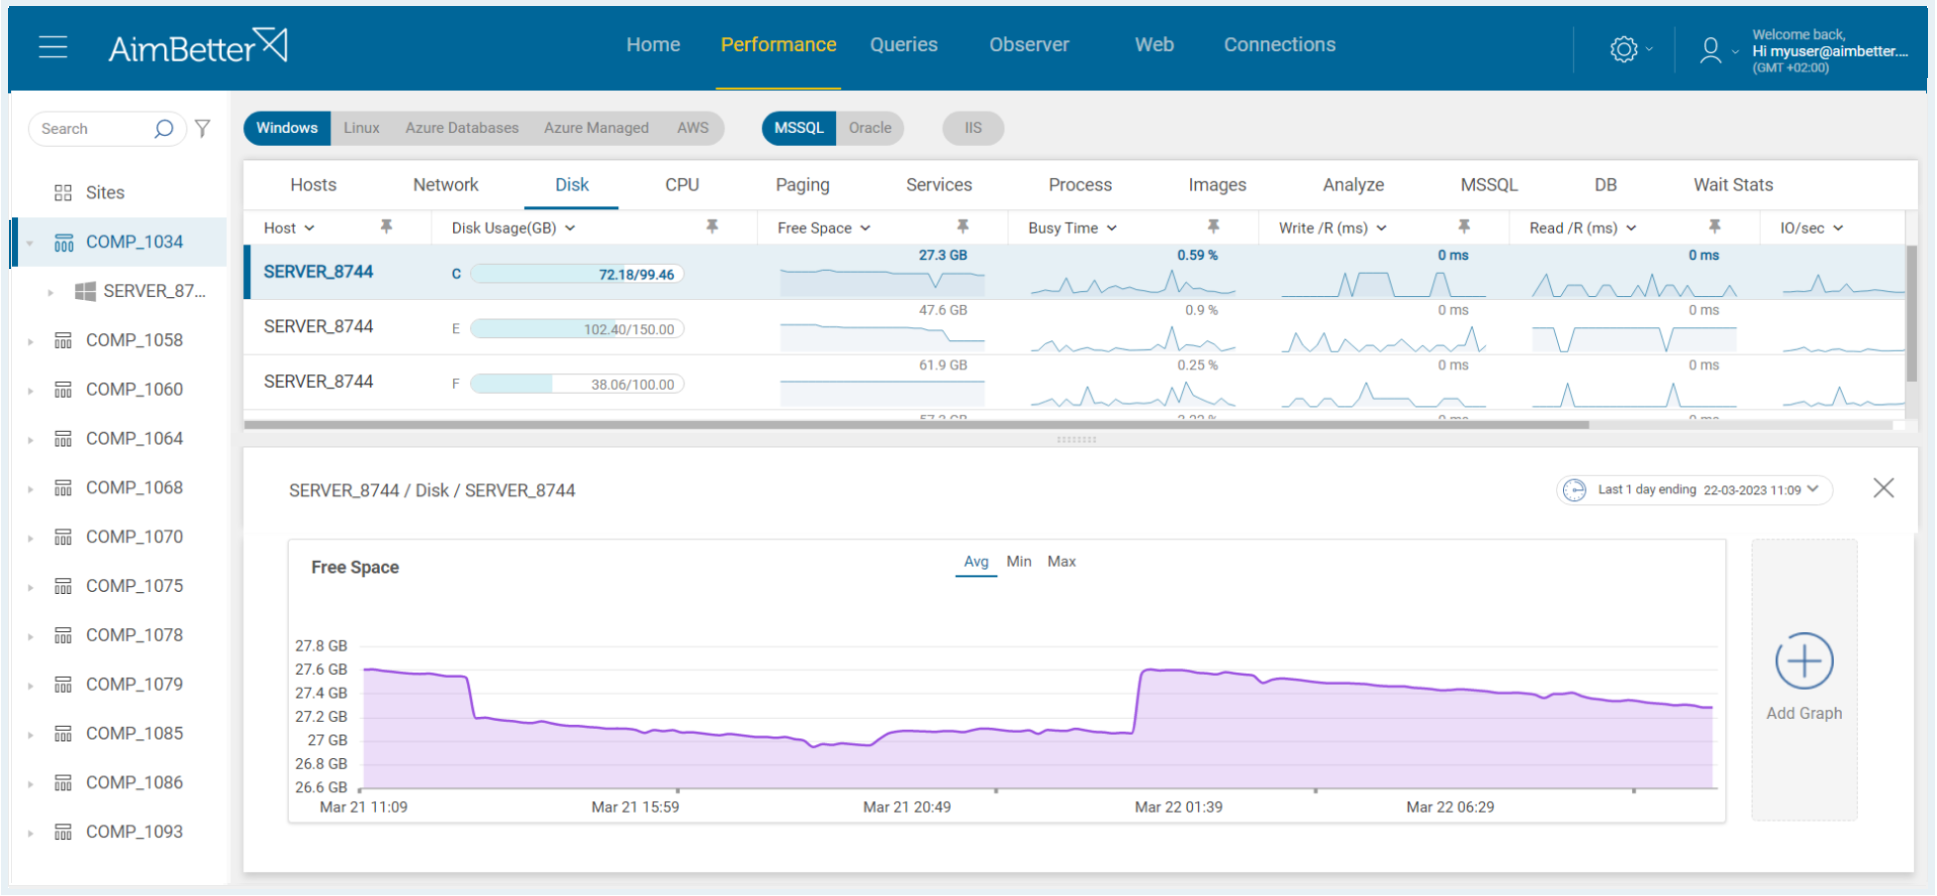Pin the Disk Usage(GB) column

coord(712,227)
